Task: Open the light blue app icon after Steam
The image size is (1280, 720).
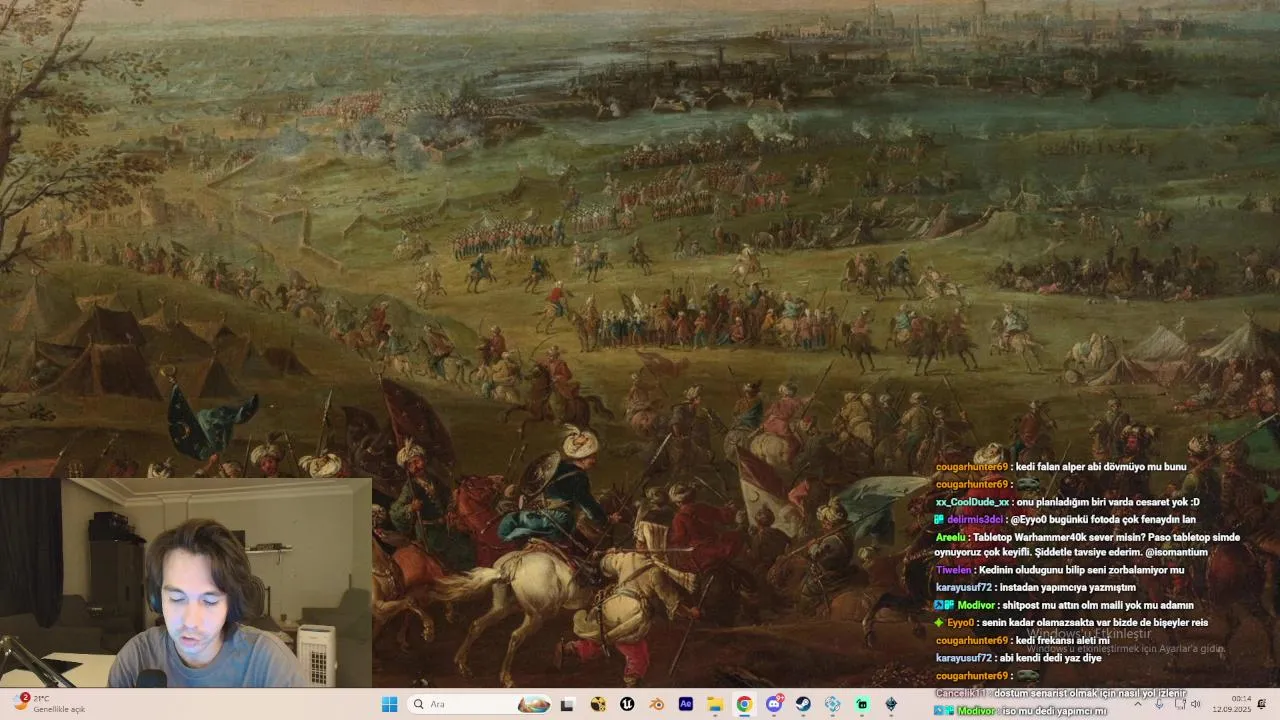Action: tap(832, 704)
